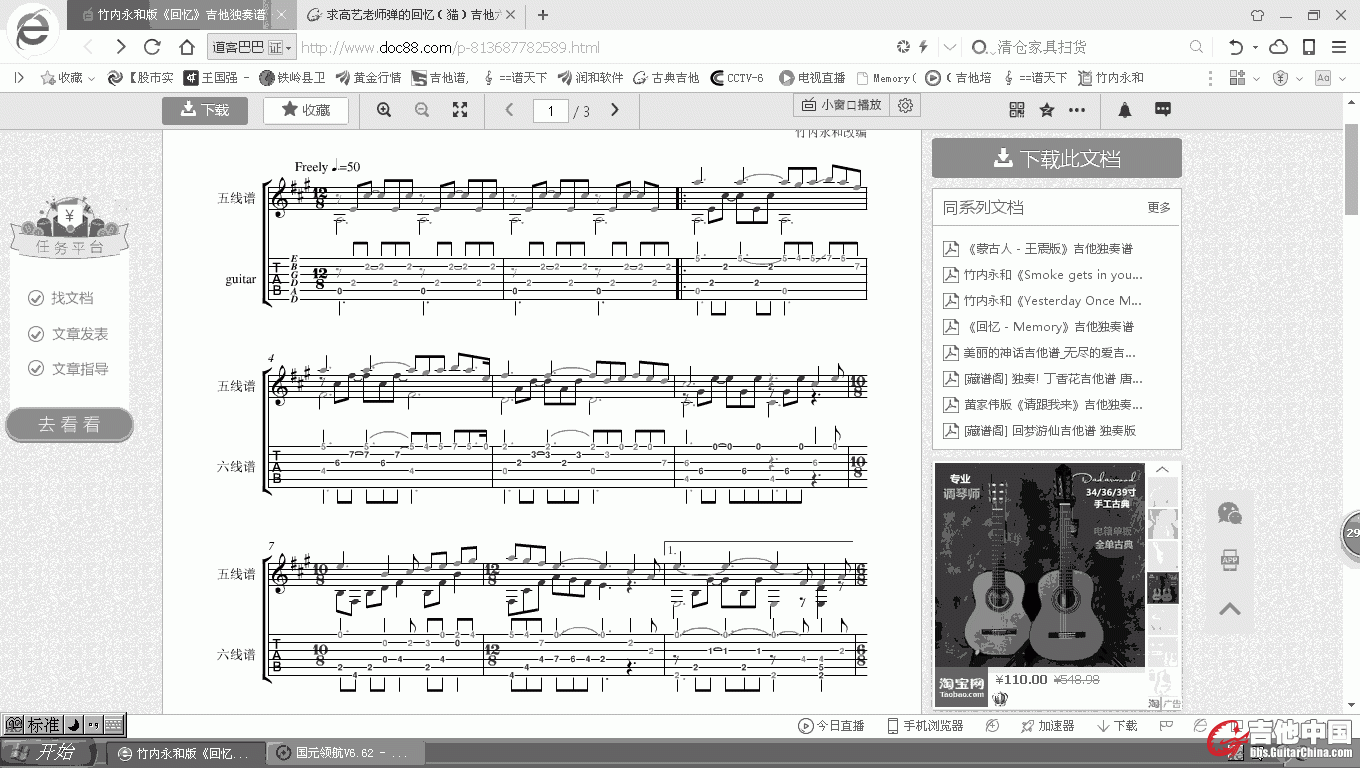1360x768 pixels.
Task: Open notifications bell icon
Action: [1125, 110]
